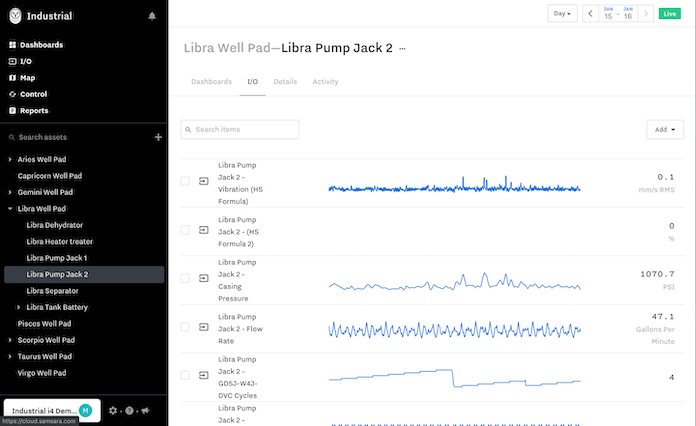Image resolution: width=696 pixels, height=426 pixels.
Task: Check the Vibration (HS Formula) row checkbox
Action: pyautogui.click(x=185, y=181)
